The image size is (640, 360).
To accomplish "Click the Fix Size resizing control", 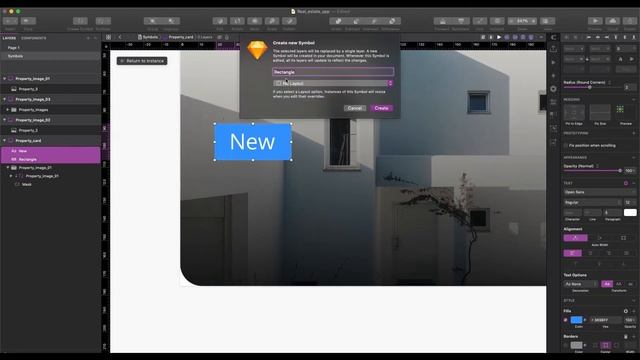I will (600, 113).
